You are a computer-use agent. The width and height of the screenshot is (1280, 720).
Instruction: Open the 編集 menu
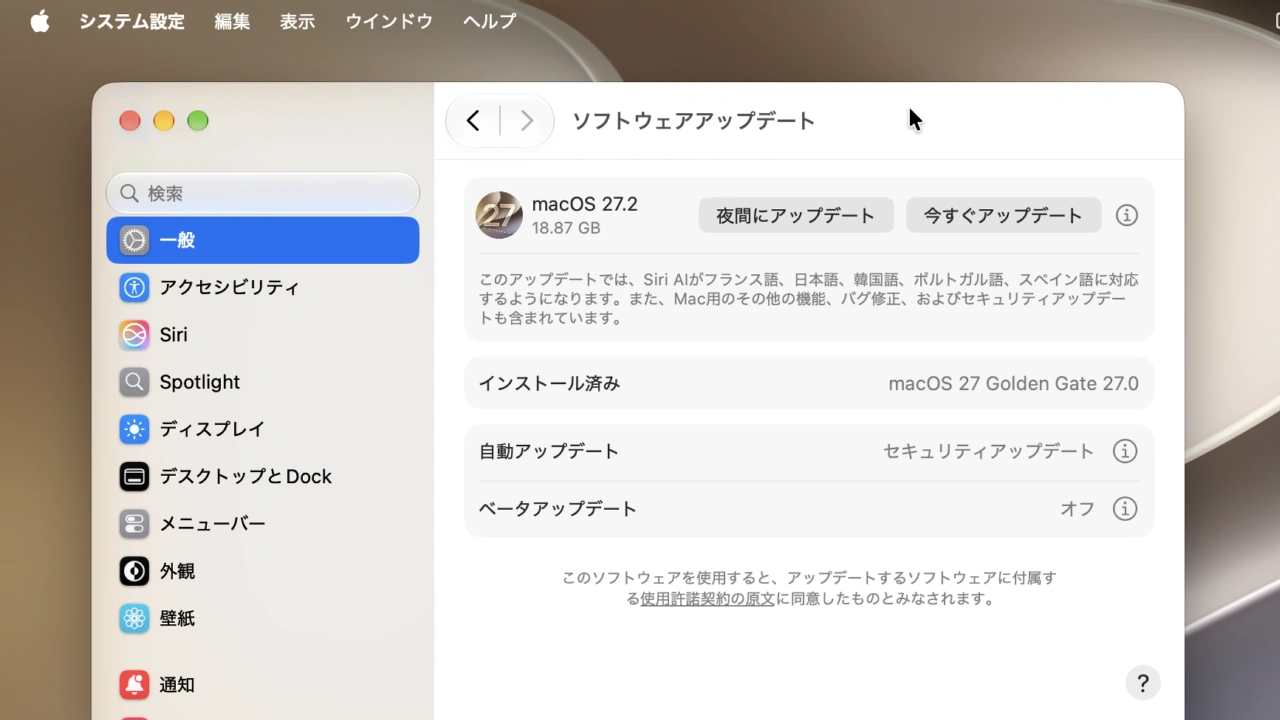232,21
